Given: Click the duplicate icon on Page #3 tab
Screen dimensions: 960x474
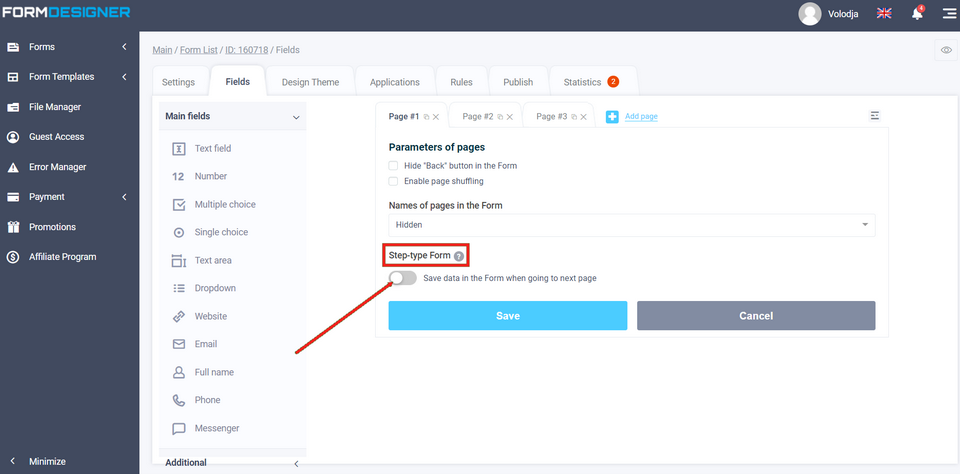Looking at the screenshot, I should pyautogui.click(x=574, y=117).
